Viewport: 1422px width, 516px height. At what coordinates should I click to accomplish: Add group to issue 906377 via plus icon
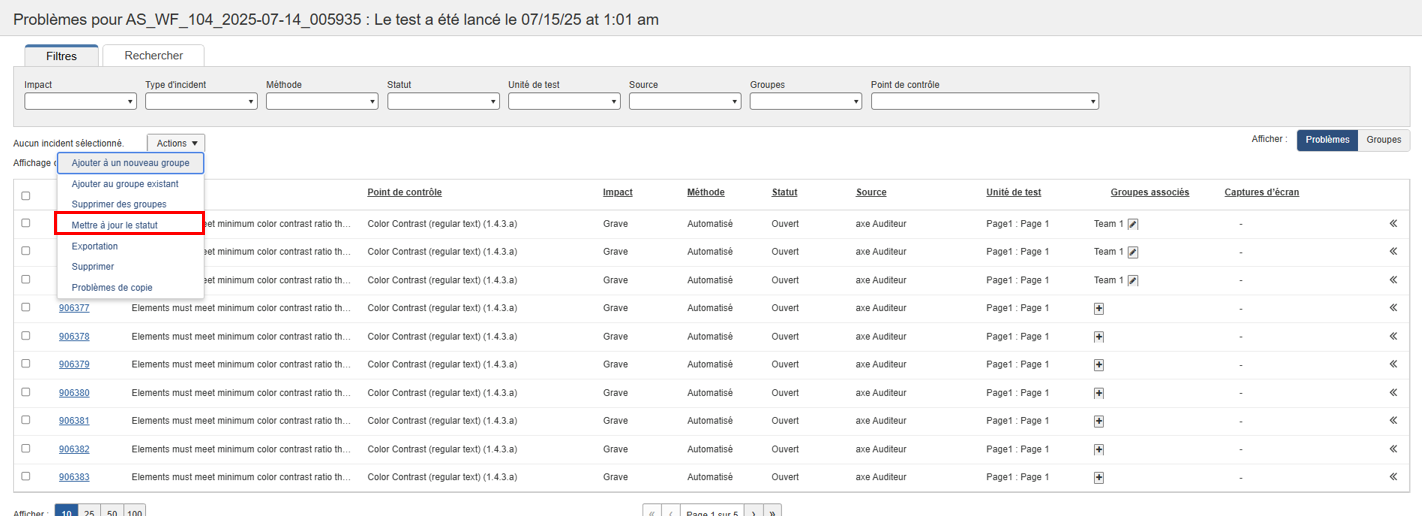tap(1099, 309)
